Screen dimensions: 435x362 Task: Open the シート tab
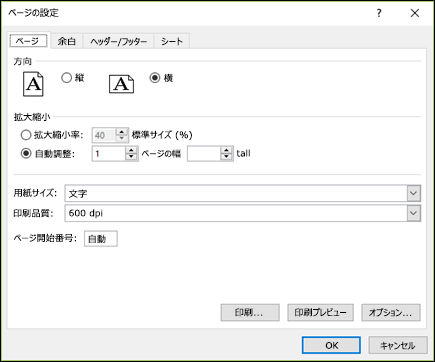click(172, 41)
